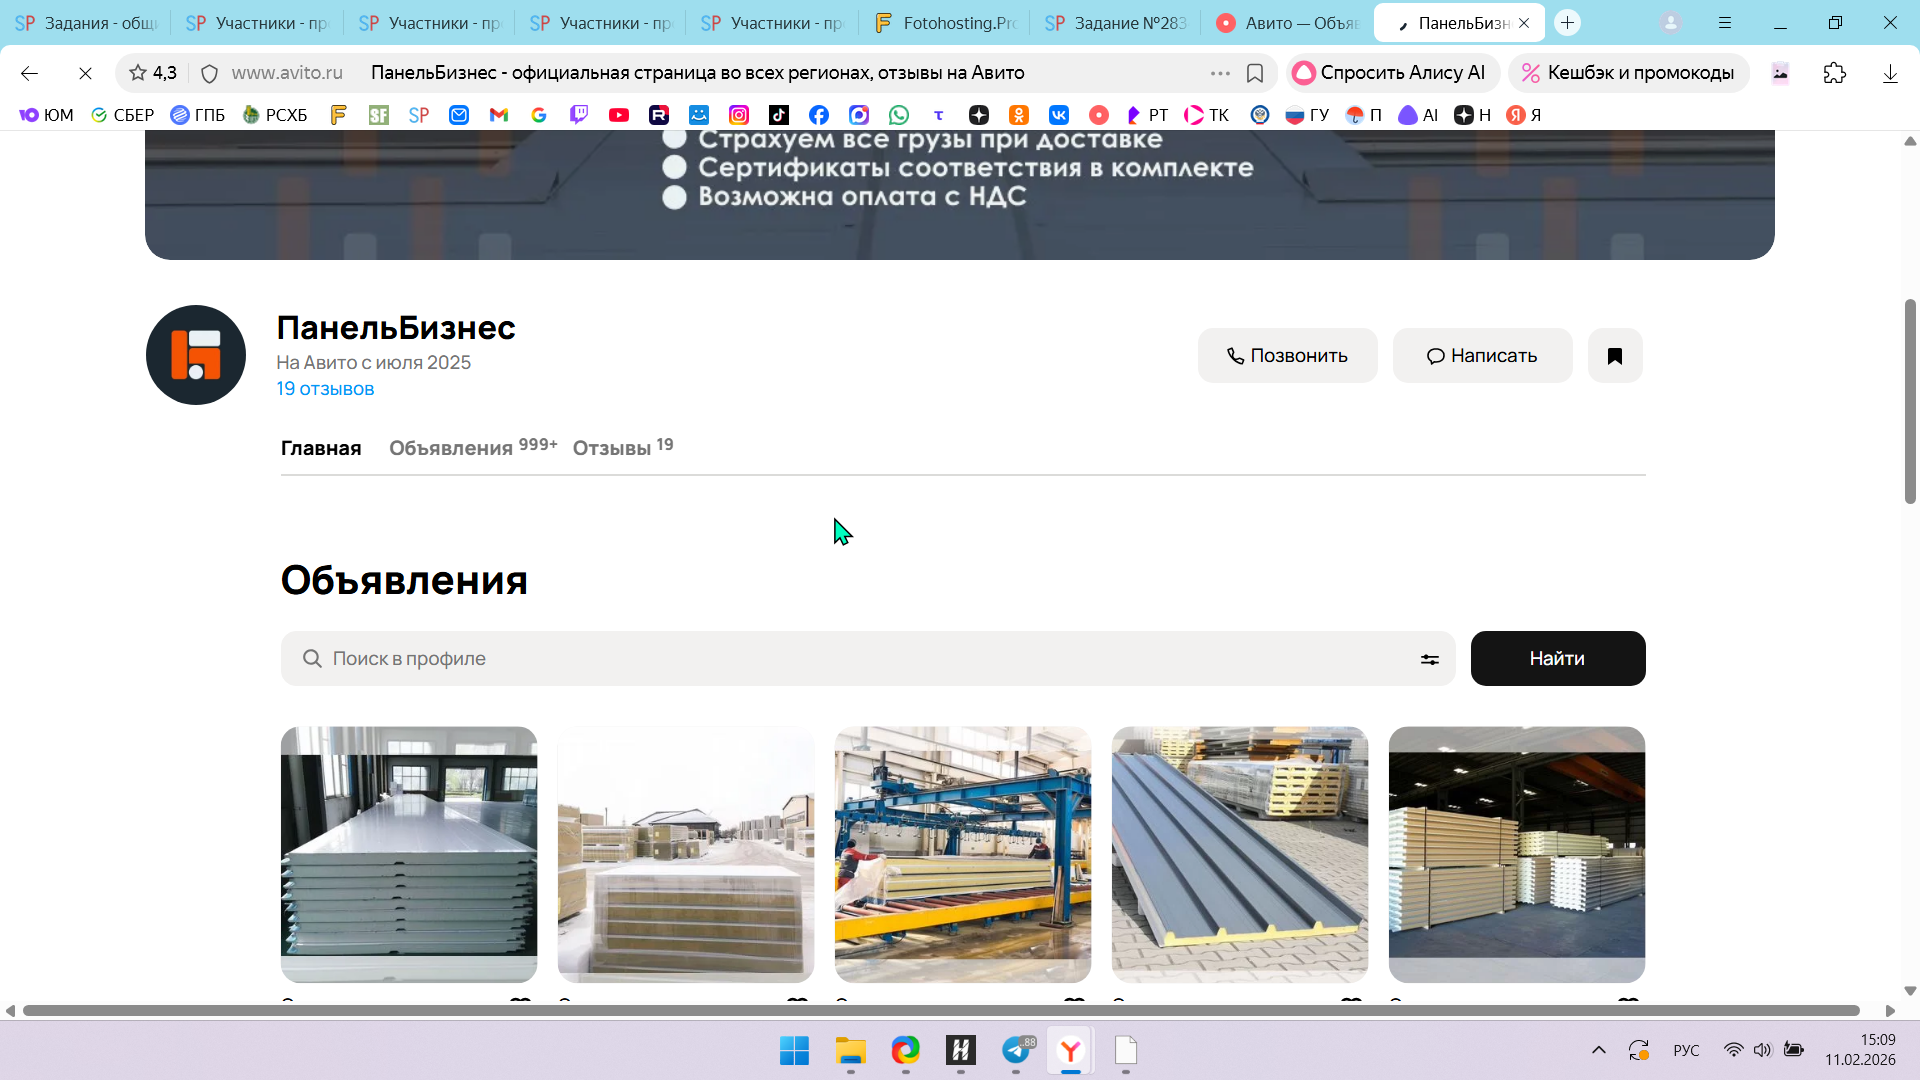
Task: Click the Поиск в профиле search field
Action: tap(850, 659)
